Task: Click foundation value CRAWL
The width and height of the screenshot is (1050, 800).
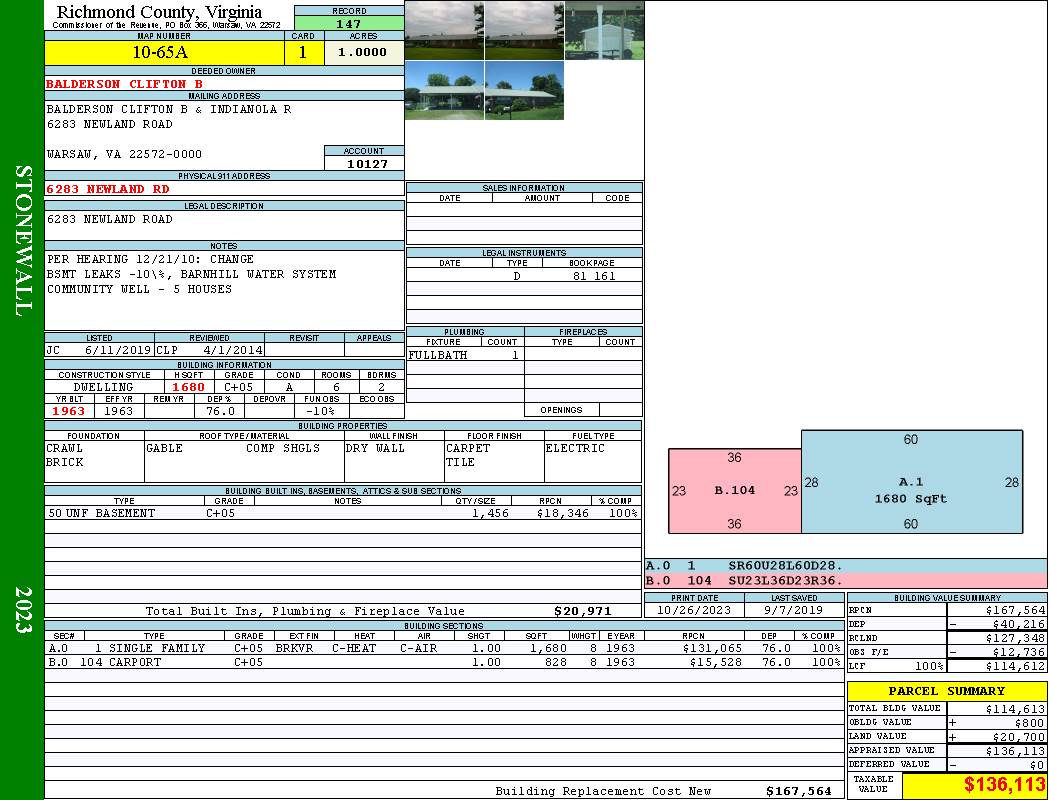Action: click(64, 448)
